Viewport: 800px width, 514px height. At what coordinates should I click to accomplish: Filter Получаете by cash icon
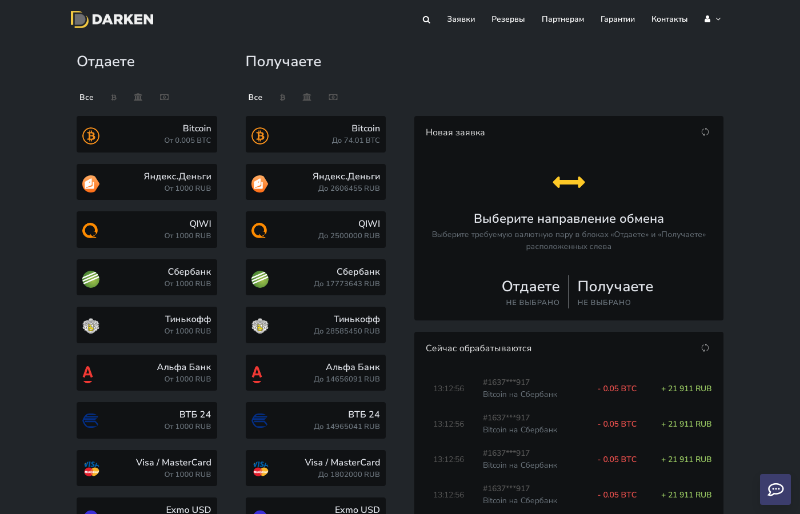coord(333,97)
